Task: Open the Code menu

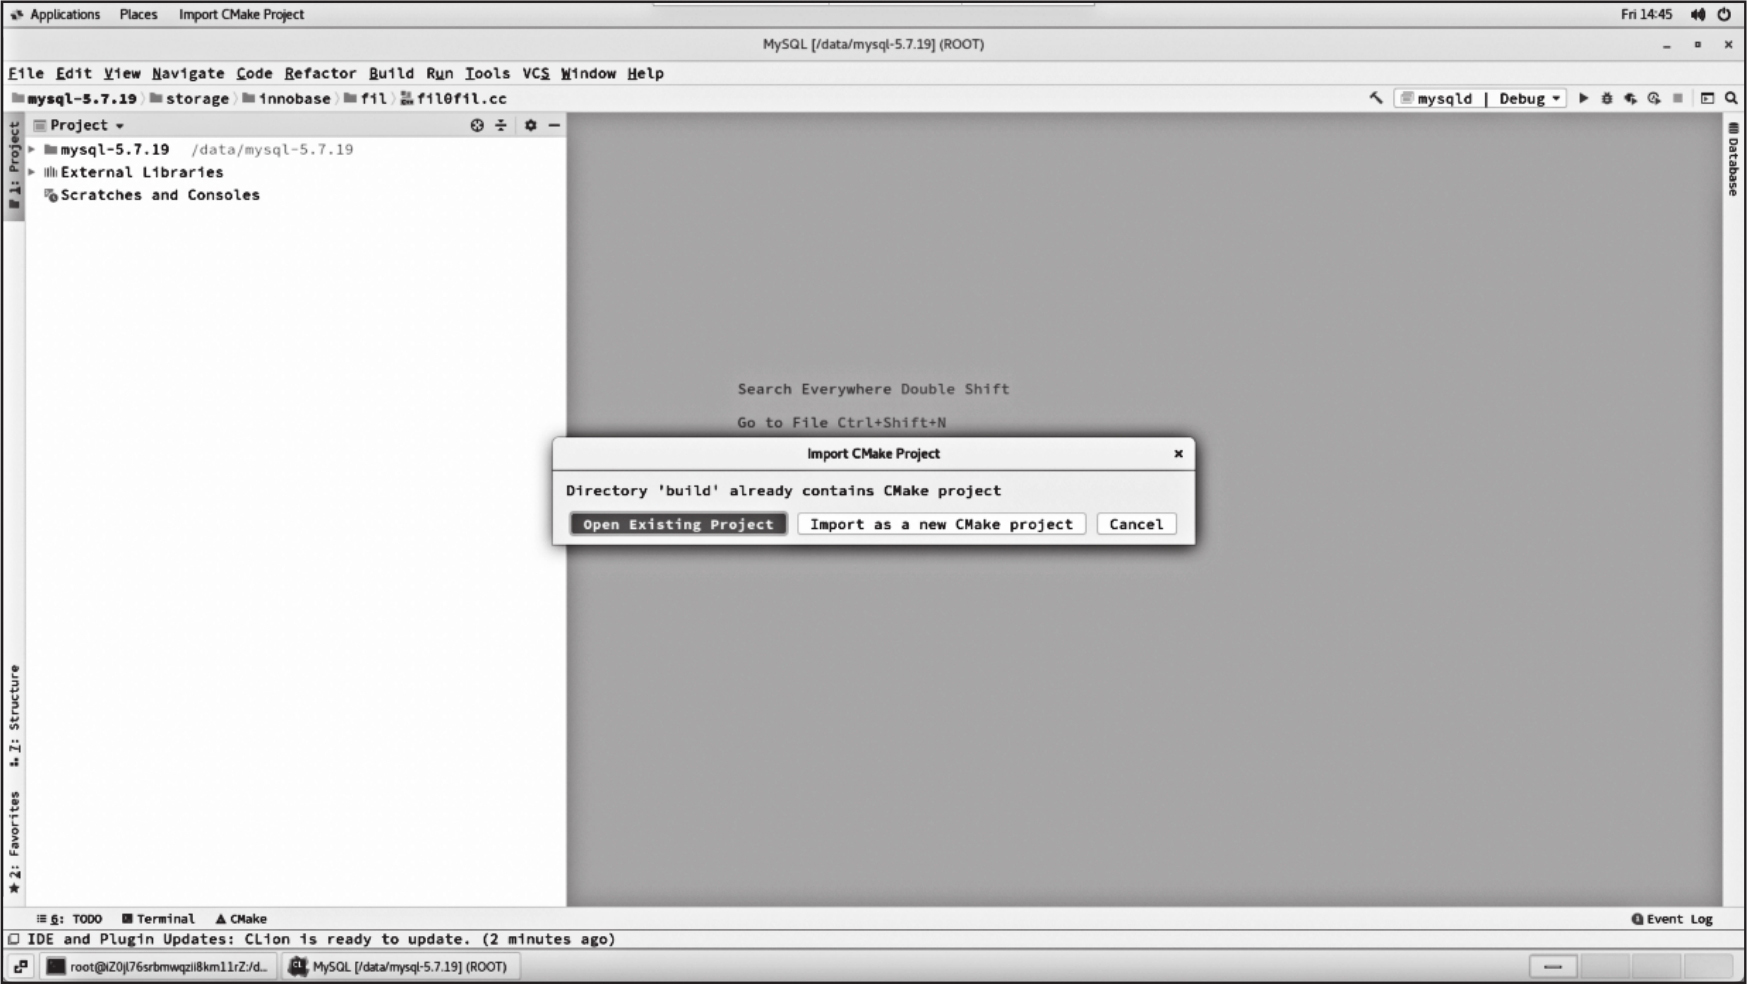Action: [x=254, y=73]
